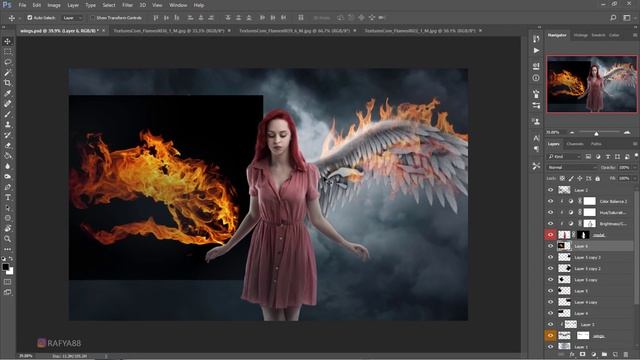Hide the Color Balance 2 adjustment layer
640x360 pixels.
550,201
